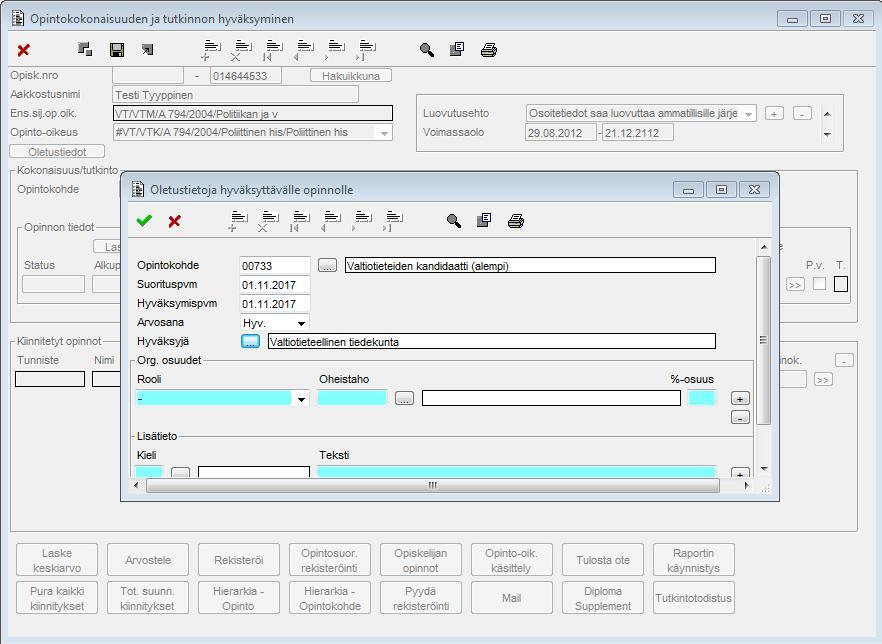This screenshot has height=644, width=882.
Task: Click the Laske keskiarvo button
Action: point(57,560)
